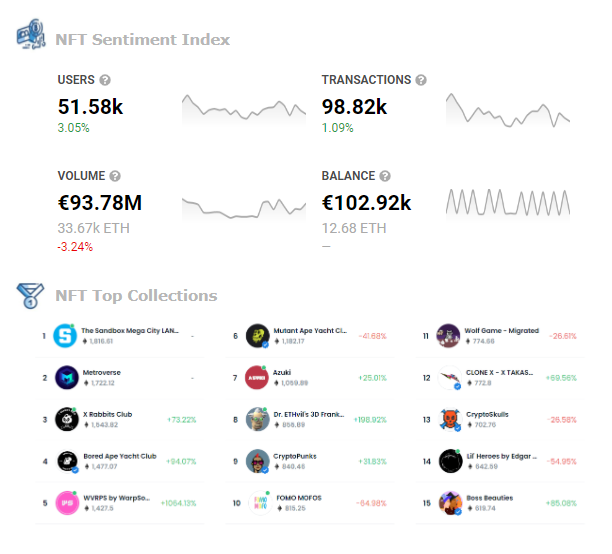This screenshot has width=612, height=554.
Task: Click the CryptoSkulls skull avatar
Action: tap(450, 420)
